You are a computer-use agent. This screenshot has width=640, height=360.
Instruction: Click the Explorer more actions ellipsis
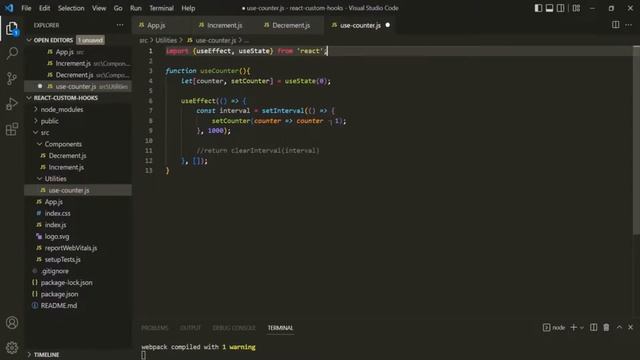click(120, 25)
